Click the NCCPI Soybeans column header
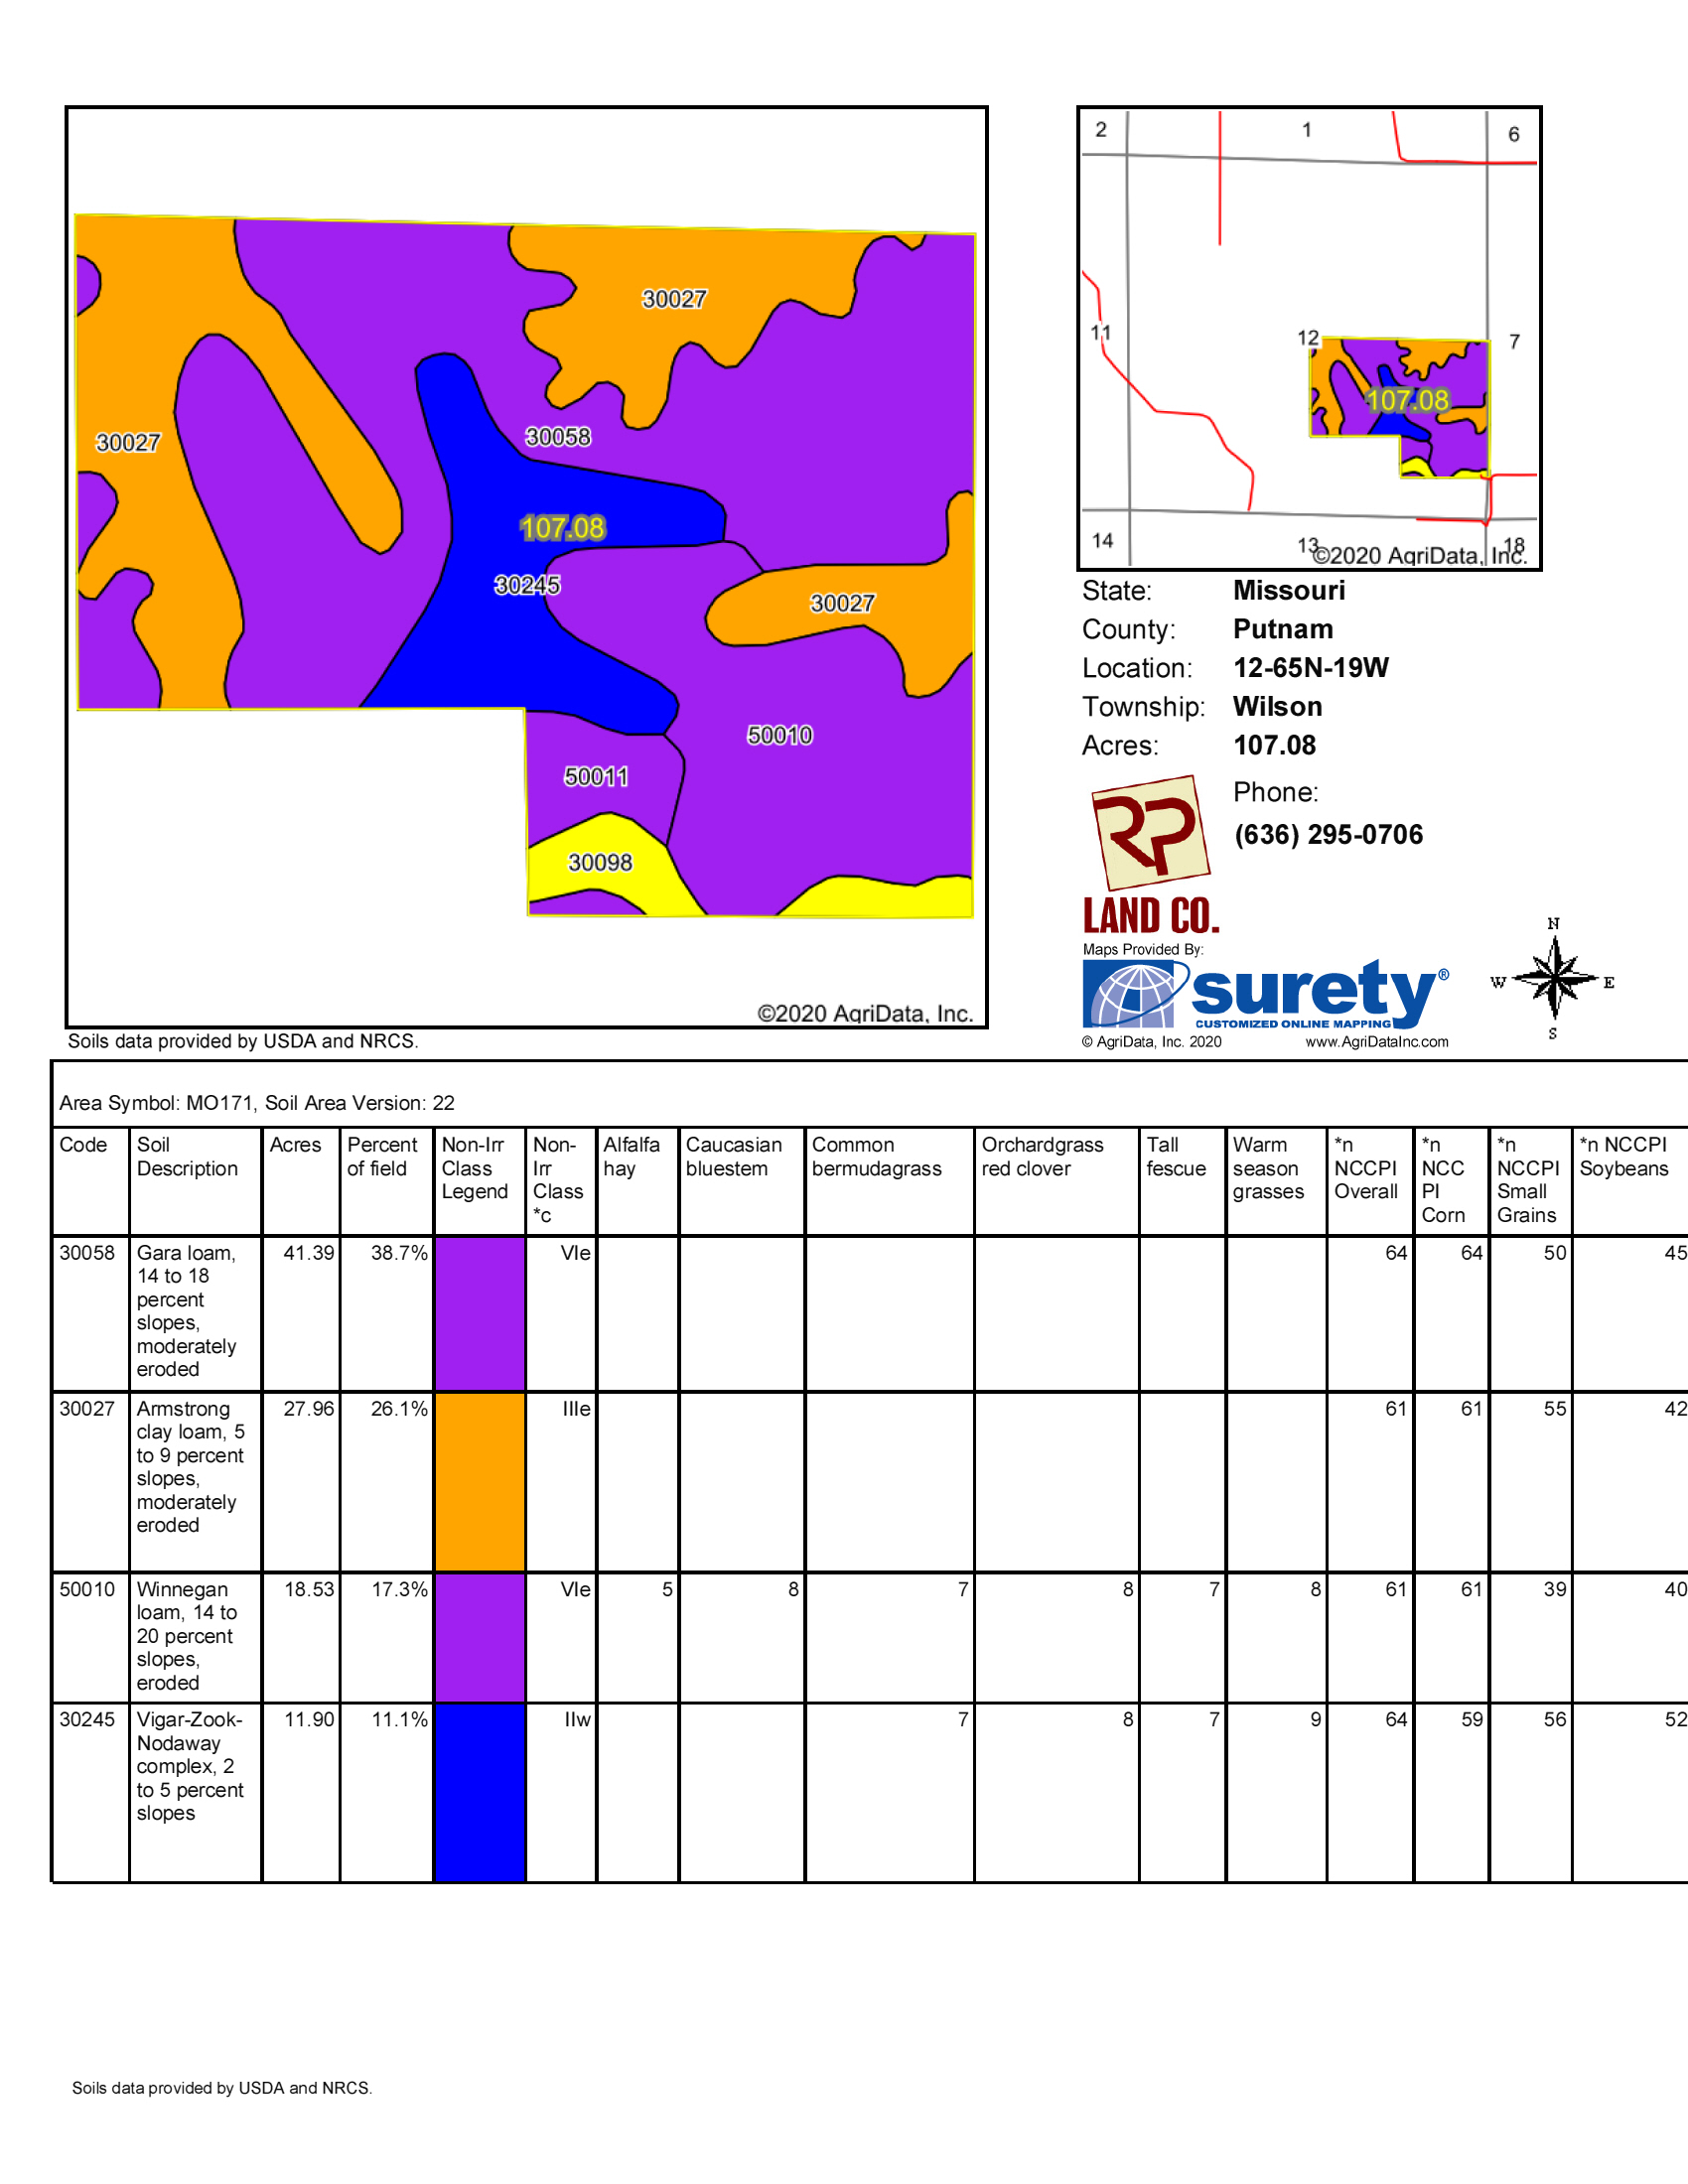Image resolution: width=1688 pixels, height=2184 pixels. point(1624,1157)
